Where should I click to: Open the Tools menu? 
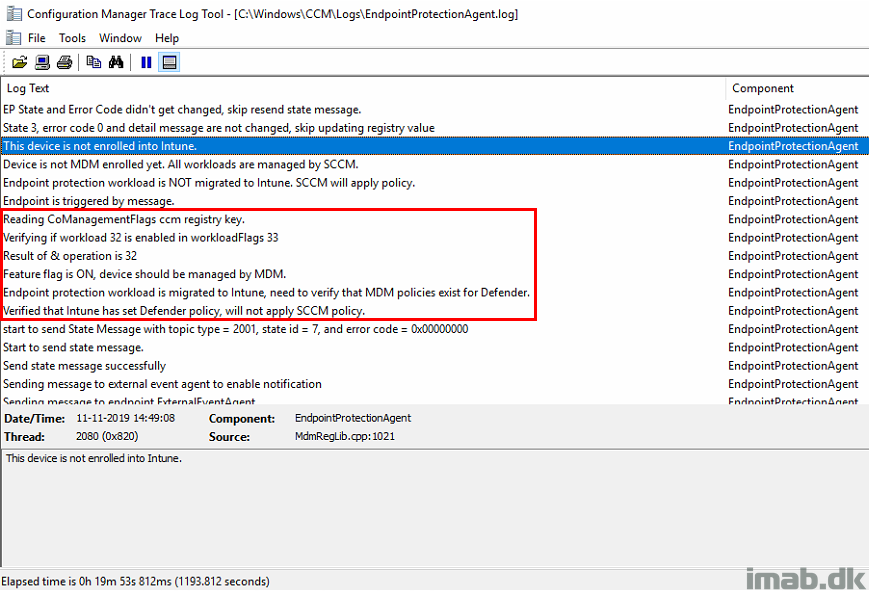[x=72, y=38]
